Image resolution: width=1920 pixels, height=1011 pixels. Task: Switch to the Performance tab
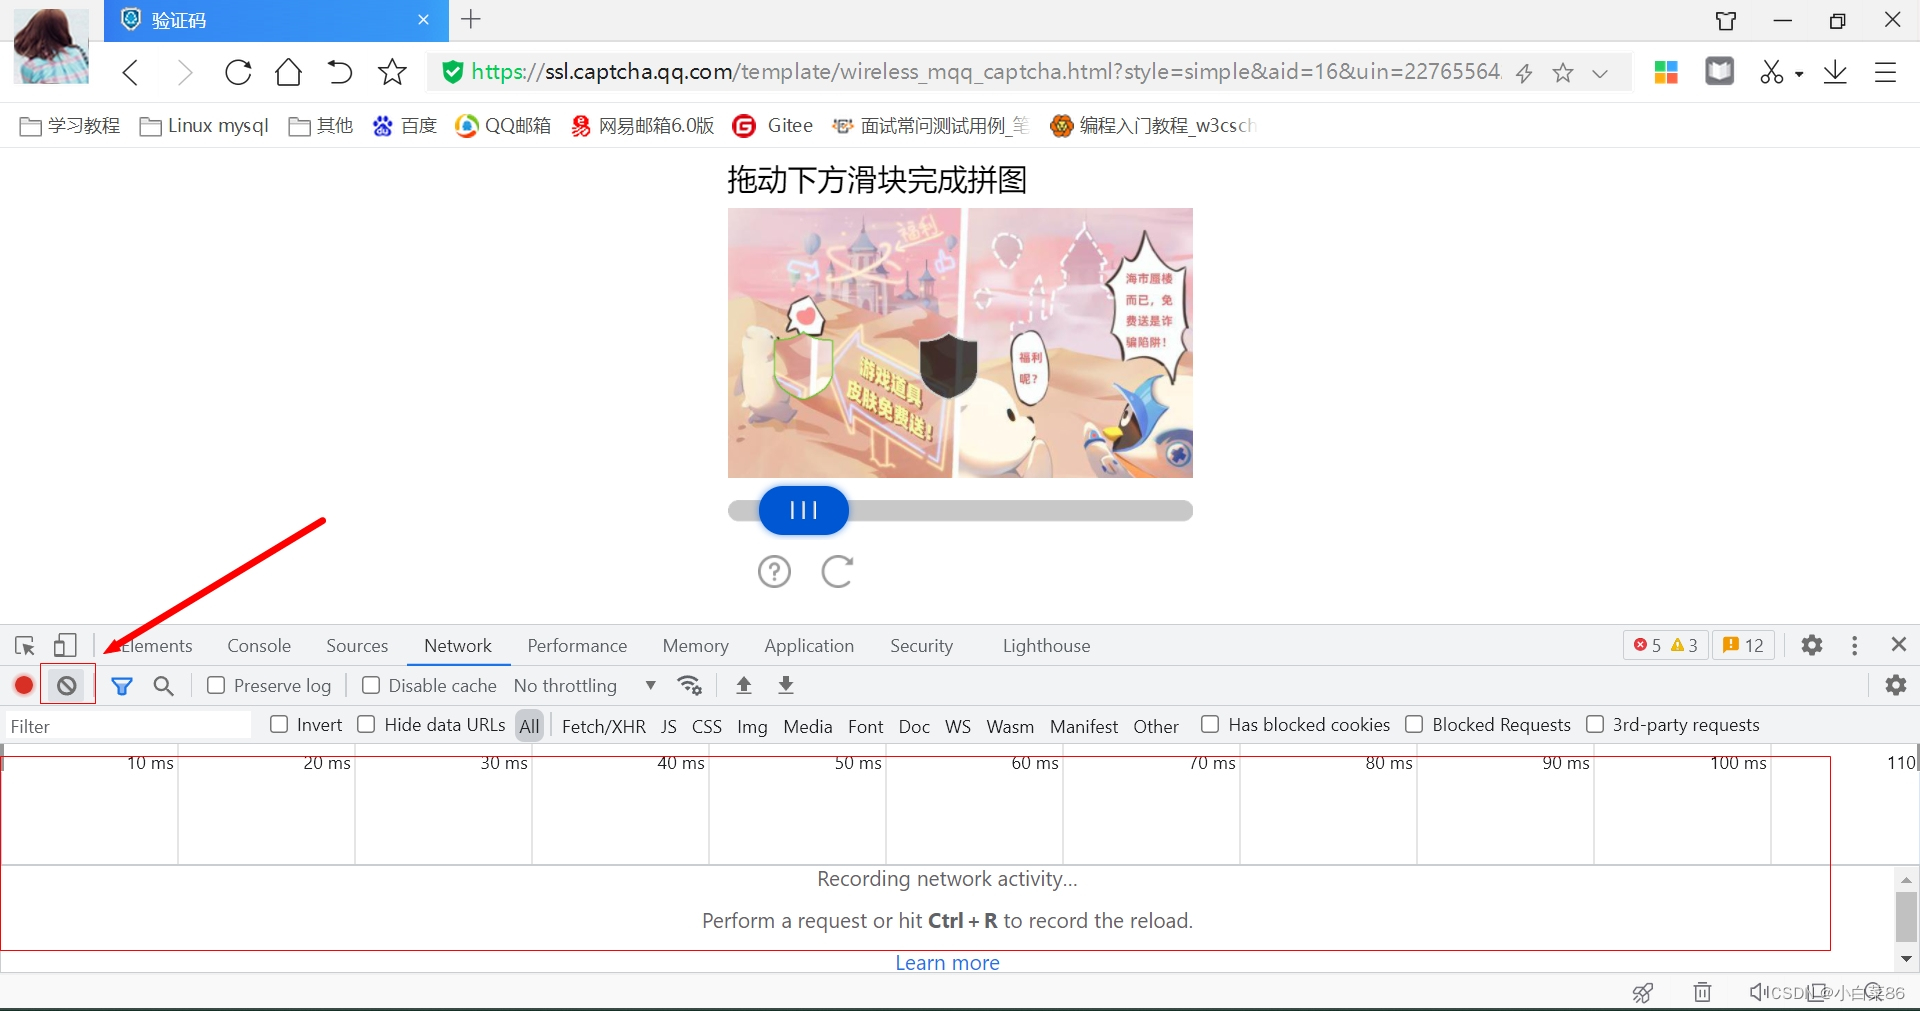(577, 646)
